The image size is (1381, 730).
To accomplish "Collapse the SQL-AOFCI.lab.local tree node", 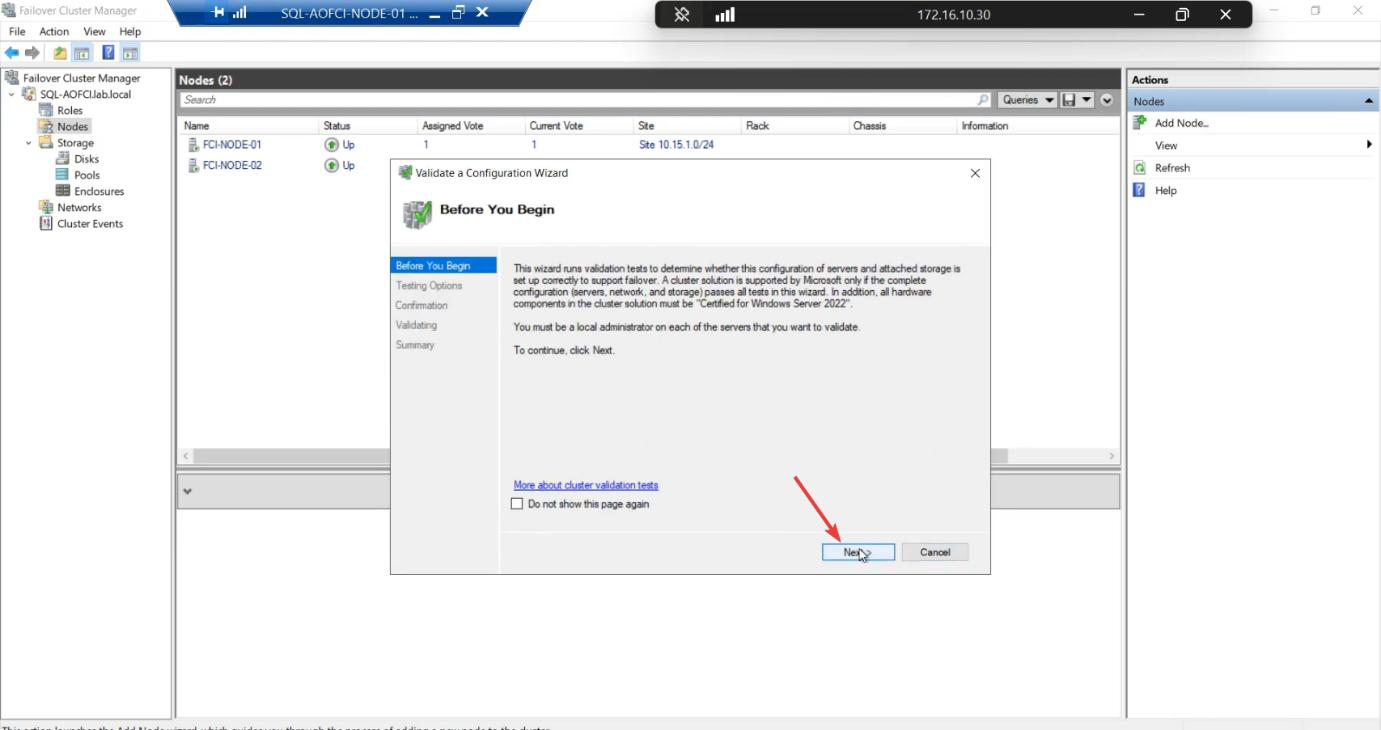I will (x=12, y=94).
